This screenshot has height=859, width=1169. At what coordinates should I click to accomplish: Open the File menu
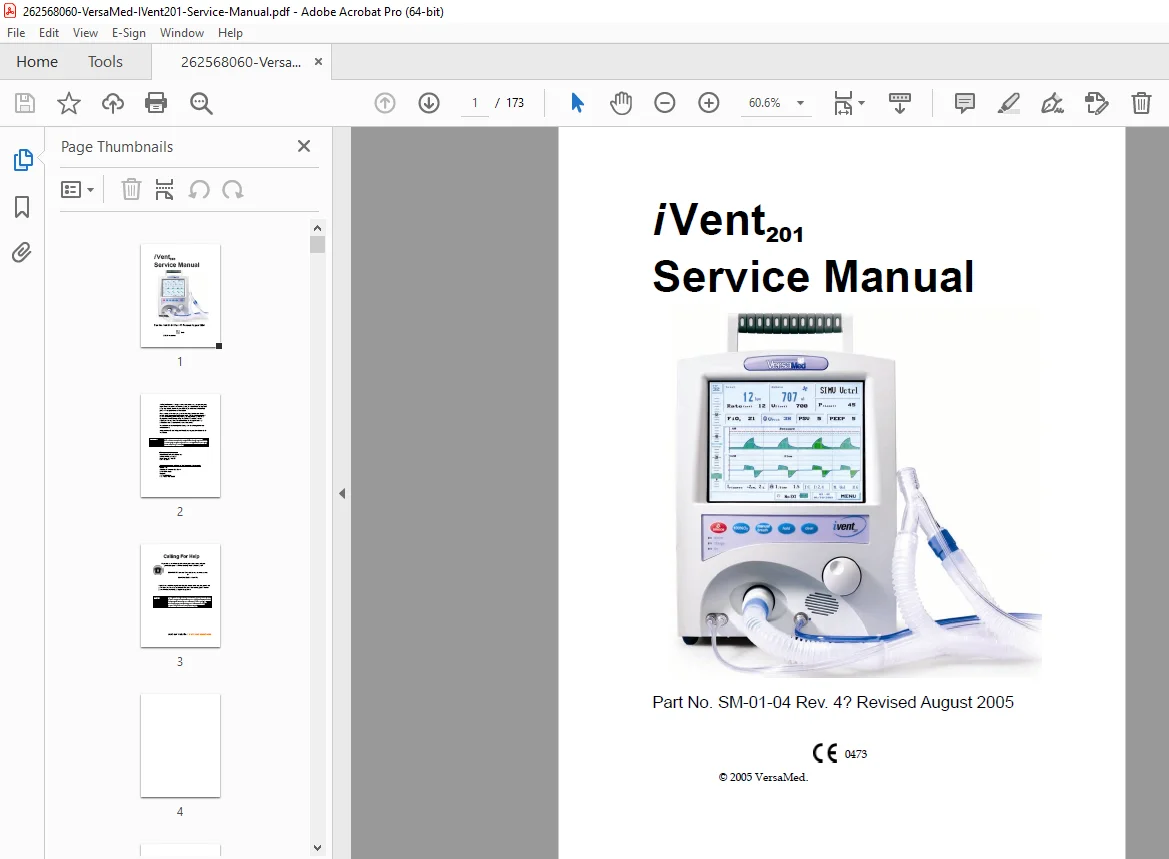pos(16,33)
